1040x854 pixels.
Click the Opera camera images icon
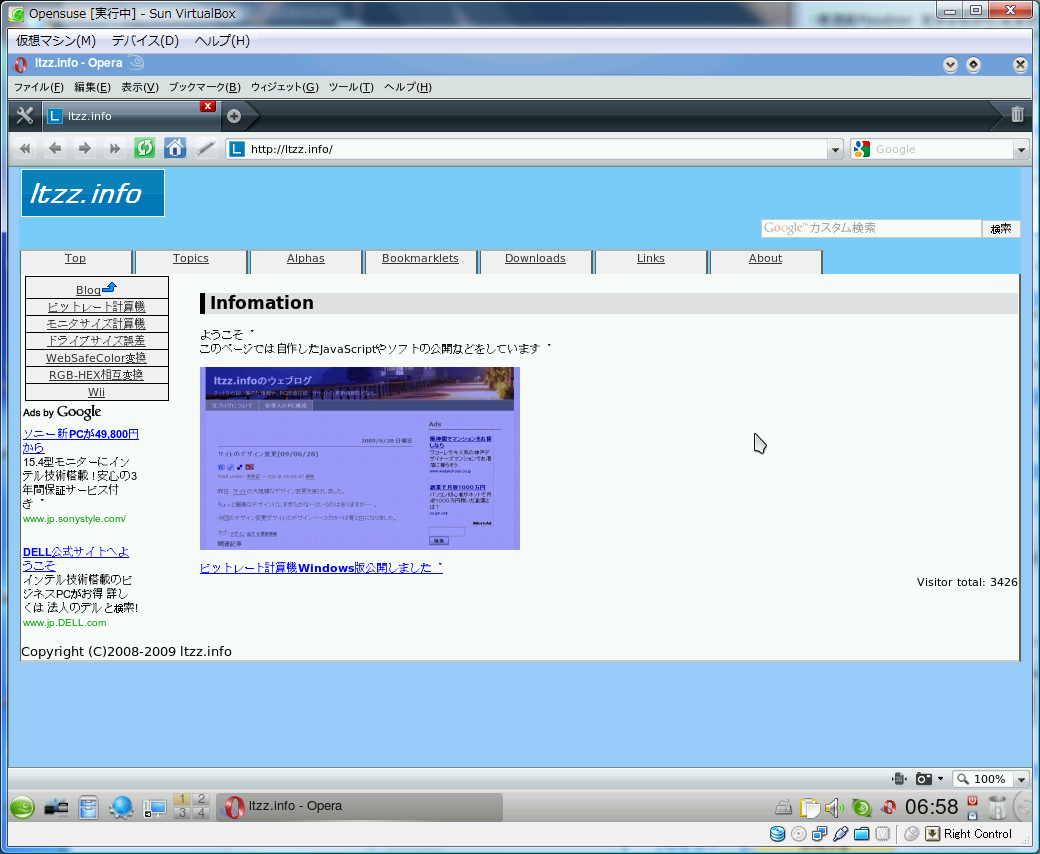[923, 778]
